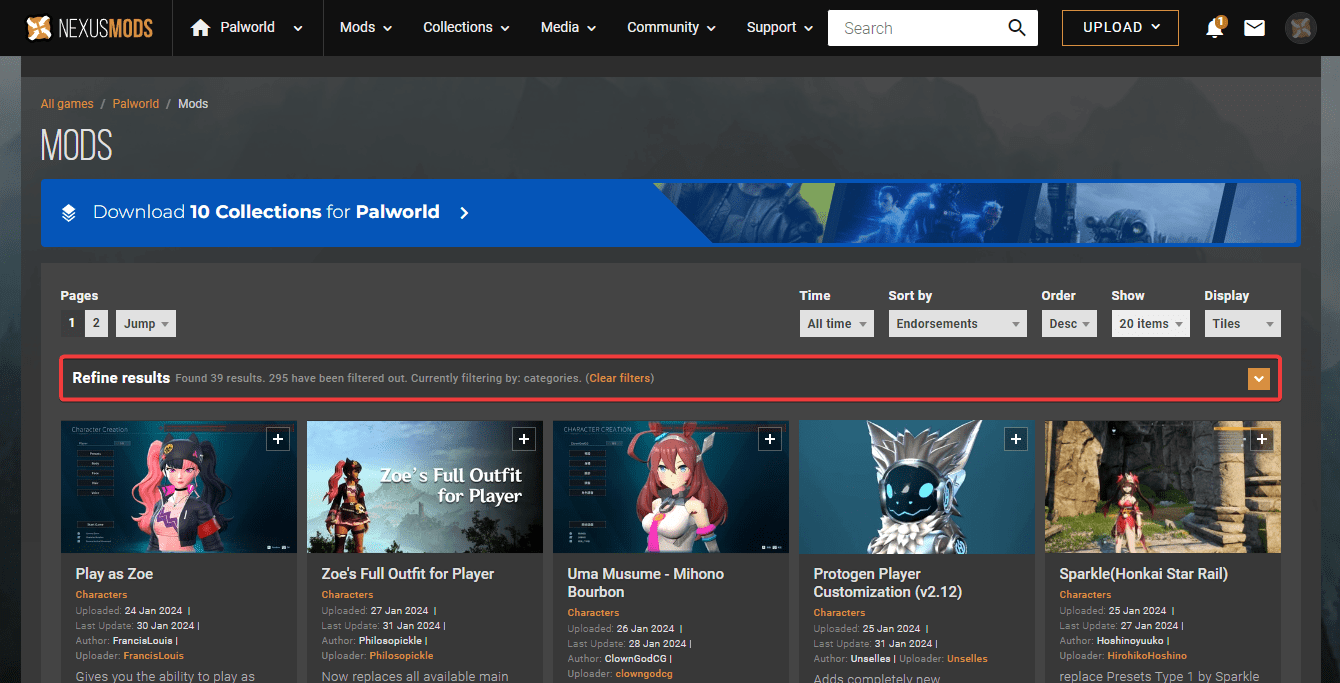
Task: Open the messages envelope icon
Action: (1254, 28)
